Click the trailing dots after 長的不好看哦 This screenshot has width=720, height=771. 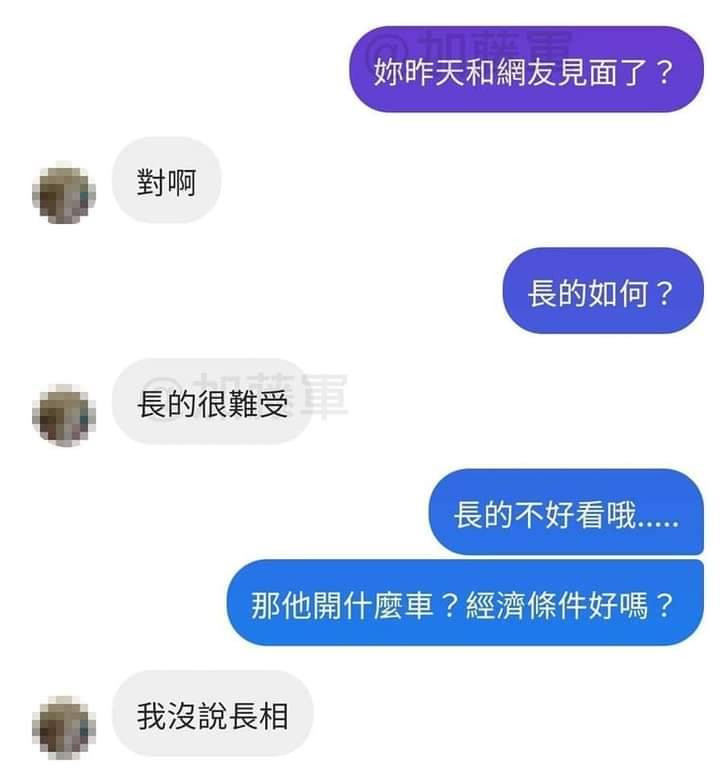click(658, 524)
